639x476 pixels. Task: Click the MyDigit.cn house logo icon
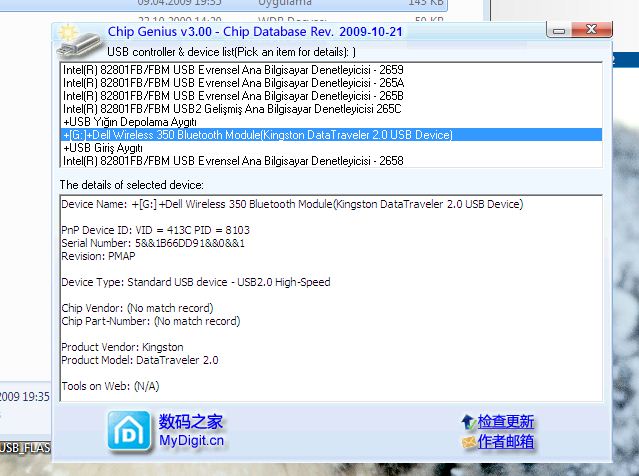(129, 431)
